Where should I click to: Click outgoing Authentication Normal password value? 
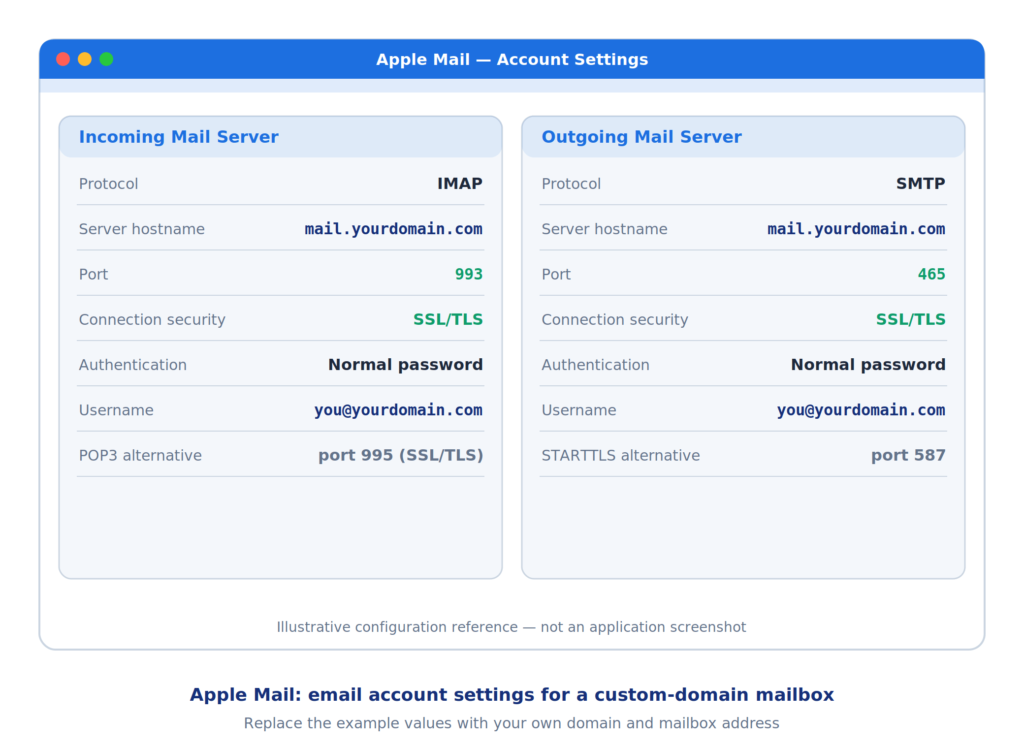[x=868, y=365]
